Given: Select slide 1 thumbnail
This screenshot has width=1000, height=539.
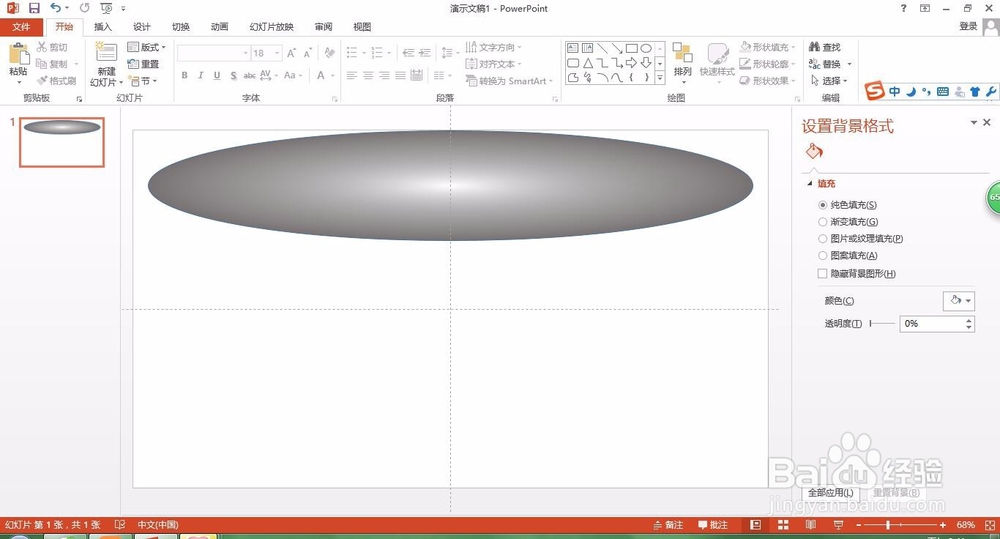Looking at the screenshot, I should pos(62,142).
